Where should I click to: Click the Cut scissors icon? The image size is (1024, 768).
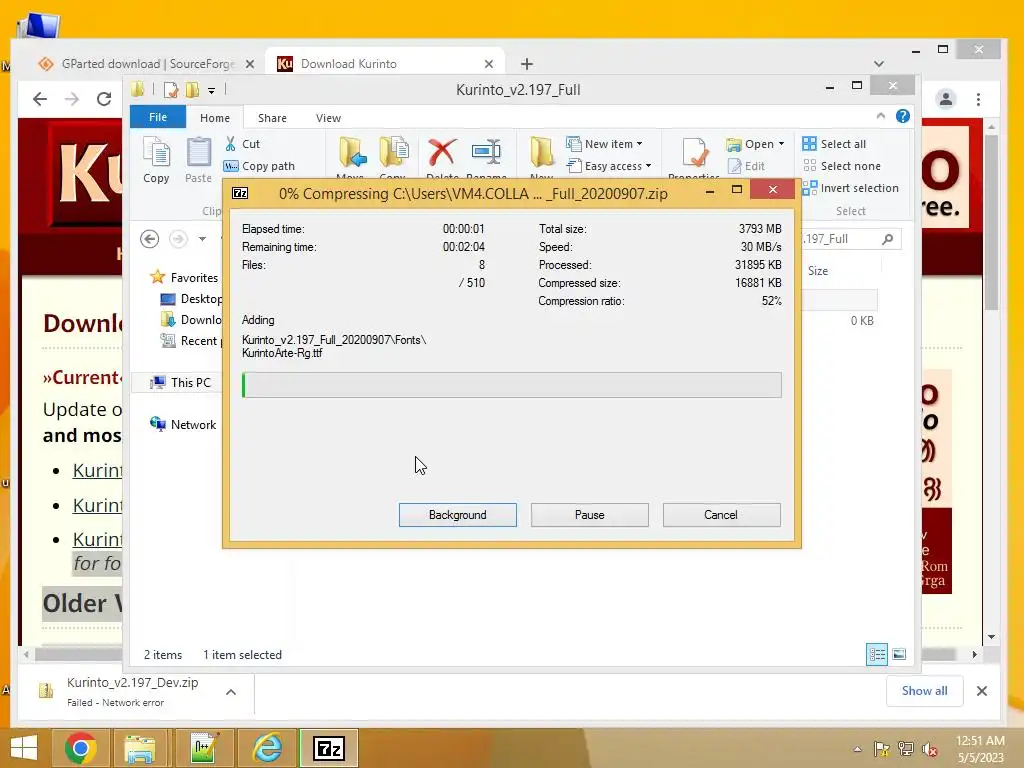tap(231, 144)
